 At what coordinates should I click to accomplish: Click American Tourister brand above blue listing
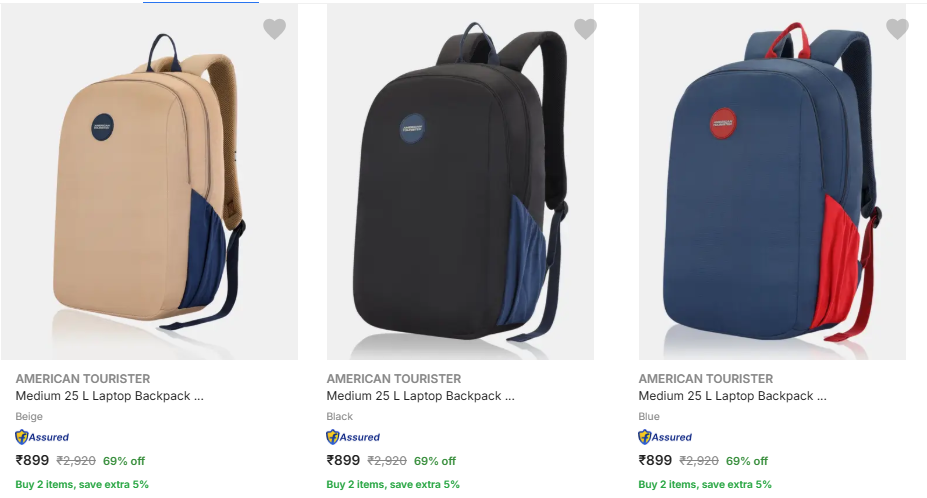[706, 379]
